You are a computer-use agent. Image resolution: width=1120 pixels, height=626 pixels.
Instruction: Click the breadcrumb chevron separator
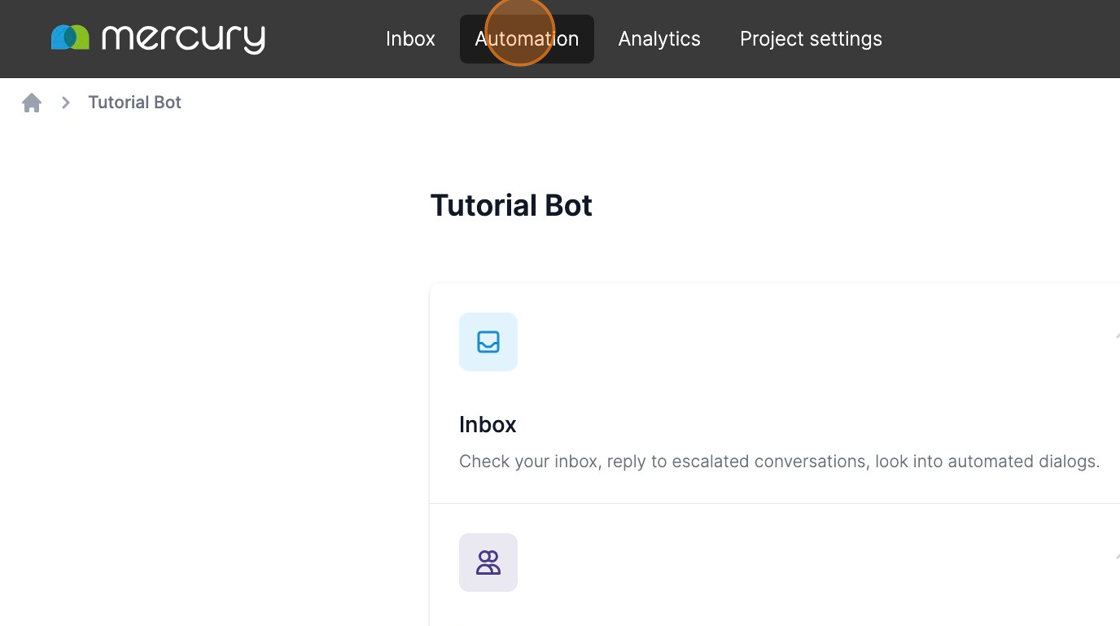click(65, 103)
